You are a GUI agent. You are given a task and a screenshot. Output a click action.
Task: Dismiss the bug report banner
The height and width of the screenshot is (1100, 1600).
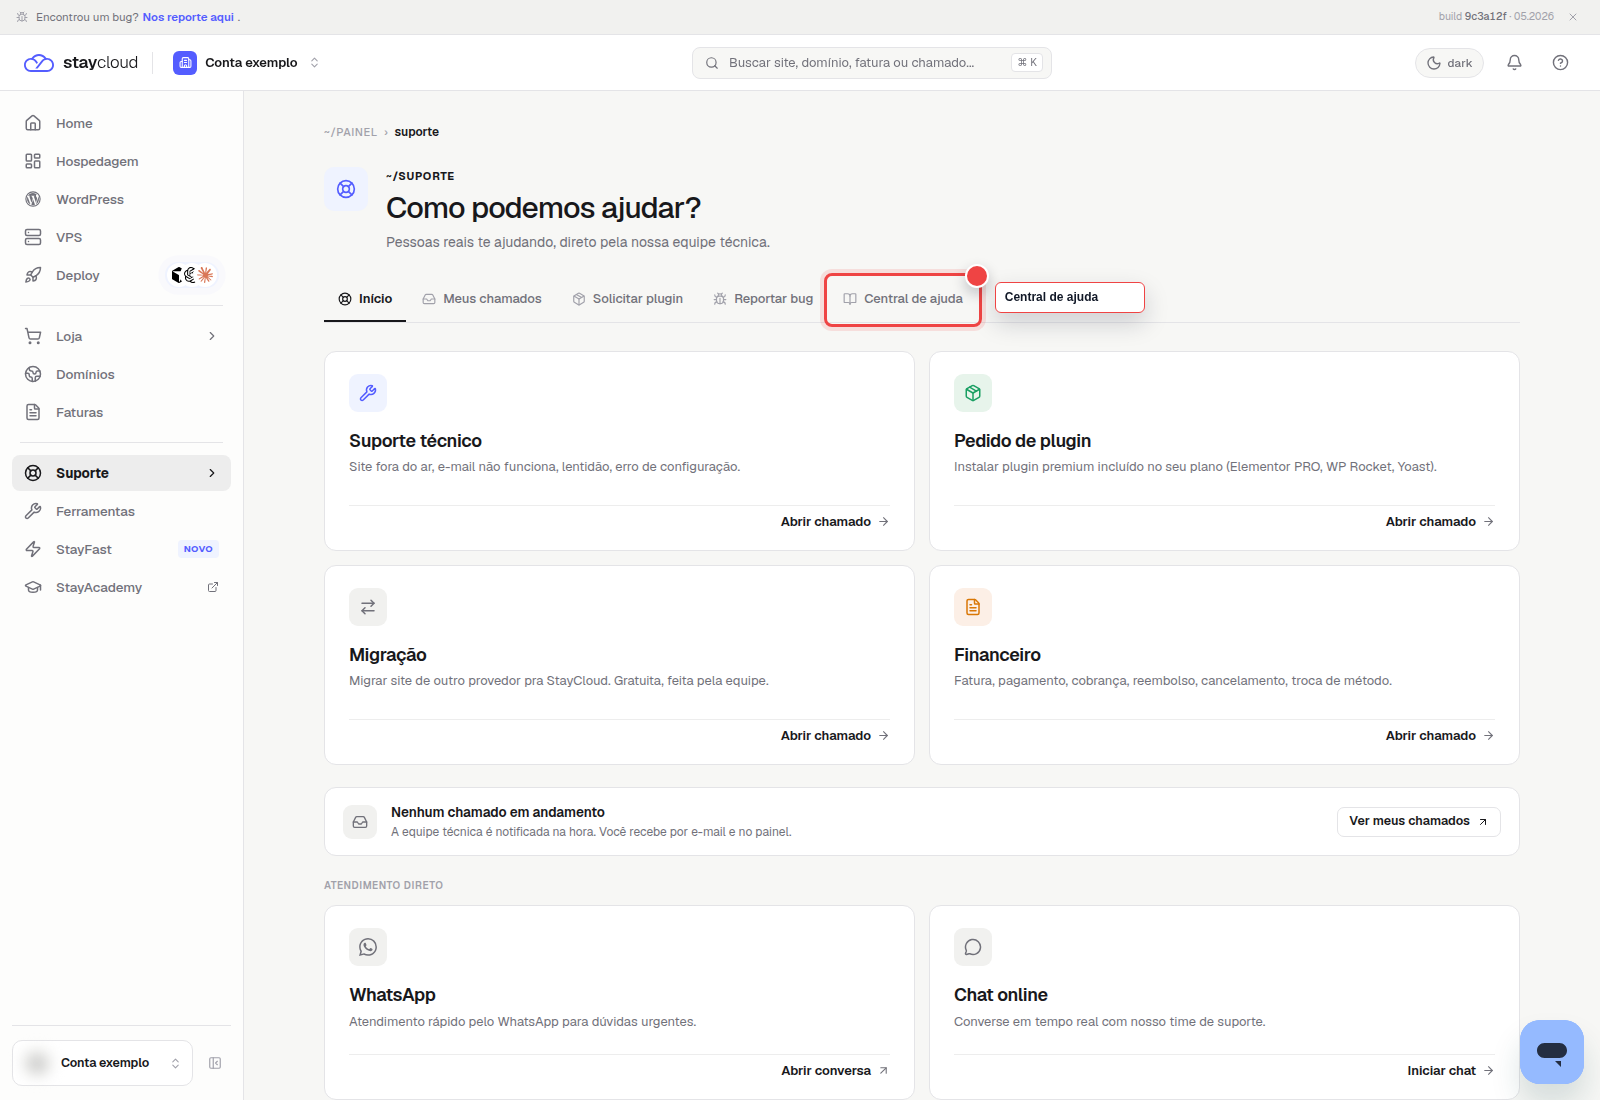pos(1573,17)
